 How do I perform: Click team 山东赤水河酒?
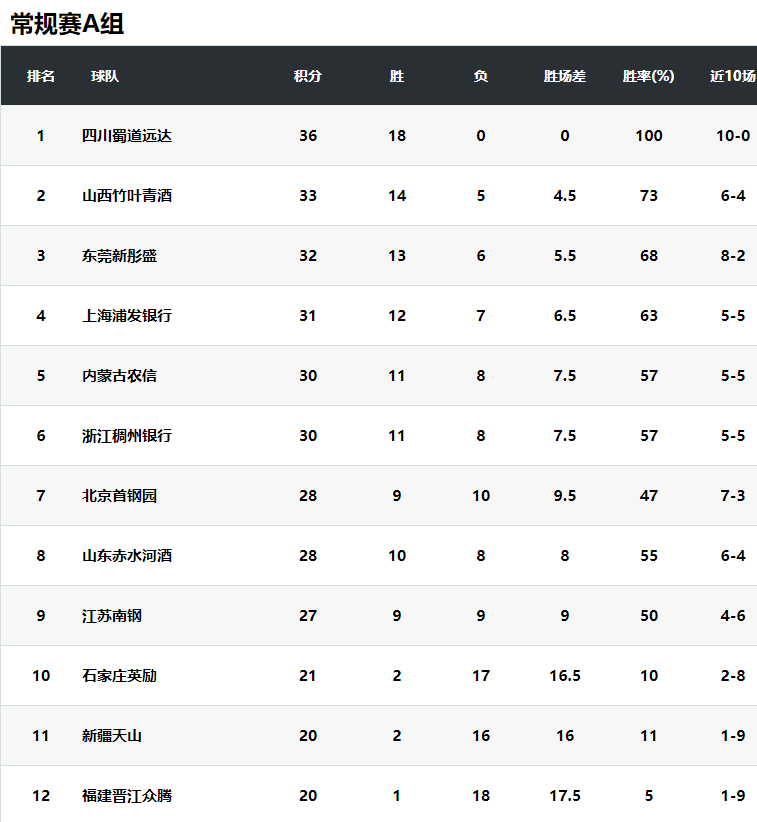click(127, 556)
